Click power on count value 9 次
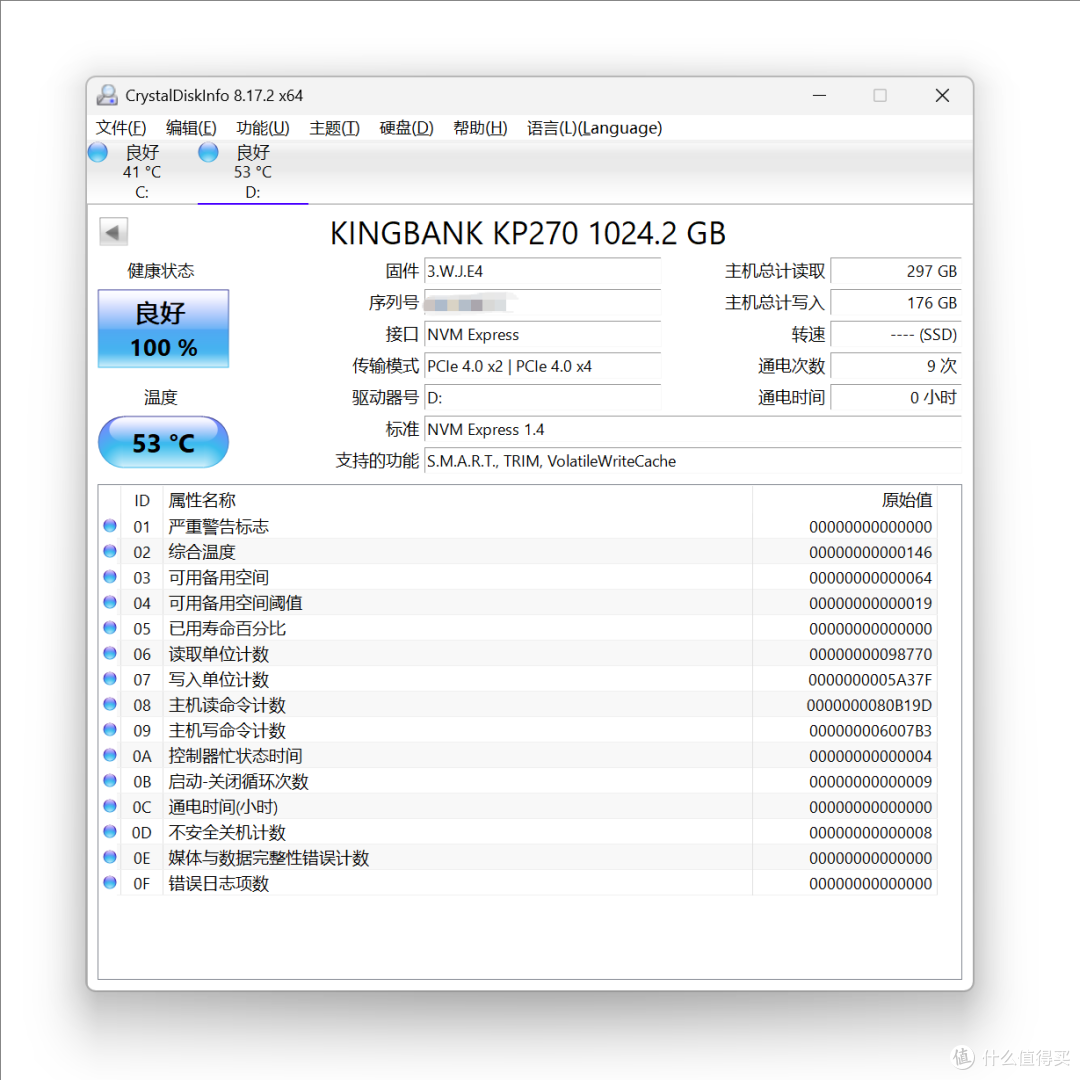The image size is (1080, 1080). [896, 366]
